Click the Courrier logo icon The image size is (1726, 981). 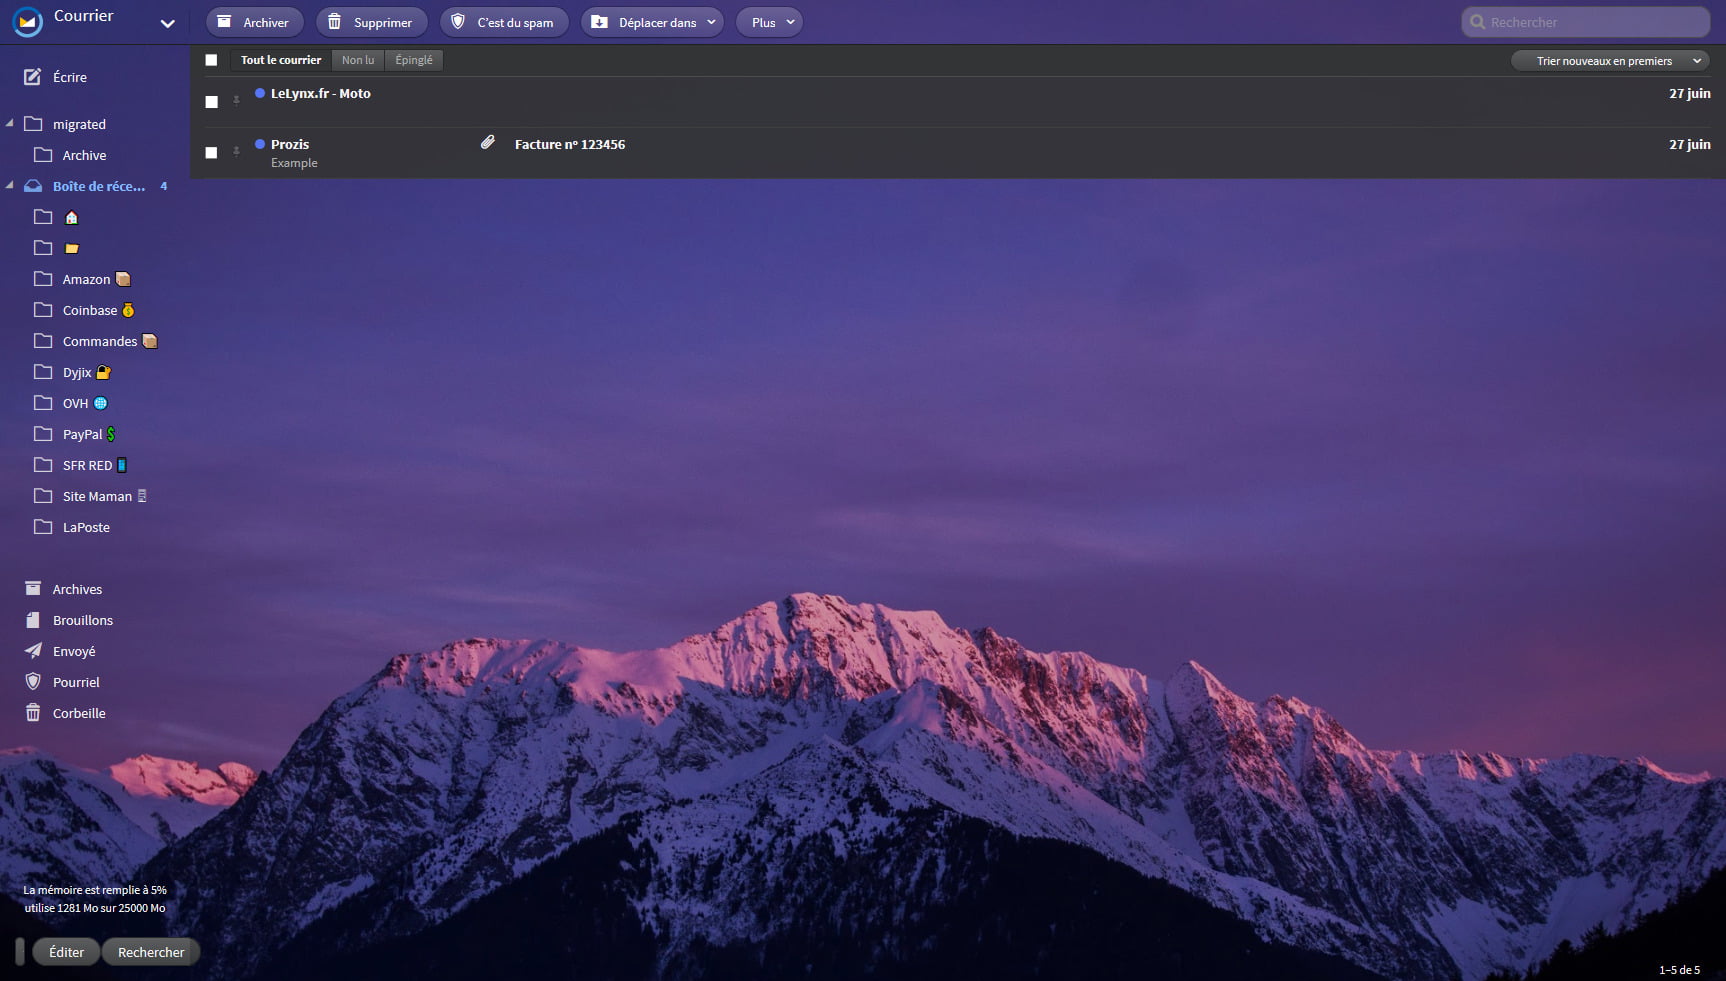coord(27,20)
